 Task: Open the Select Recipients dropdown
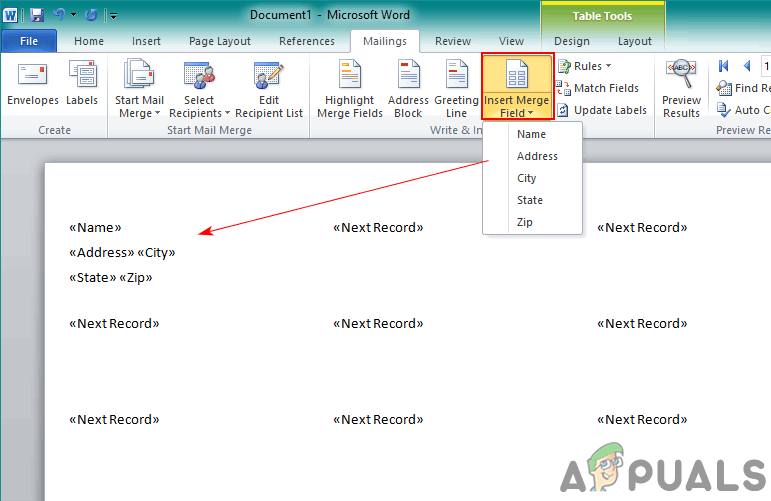(x=199, y=88)
